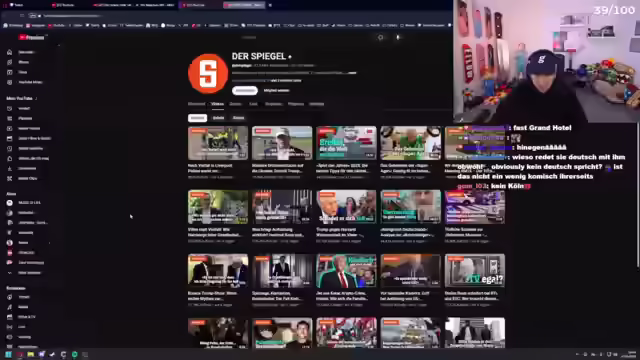Open the Nach Vorfall in Liverpool title
640x360 pixels.
(211, 168)
